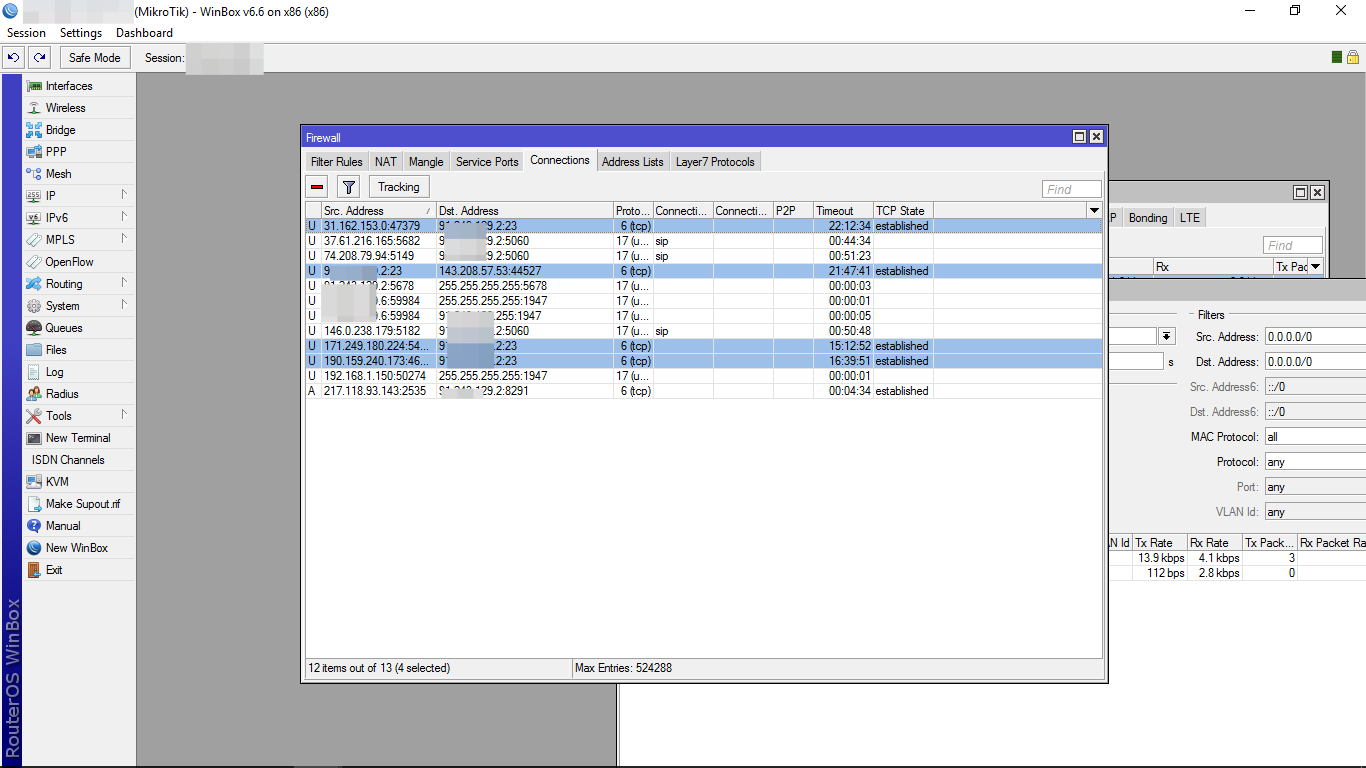Select the LTE tab in the background window

tap(1189, 218)
